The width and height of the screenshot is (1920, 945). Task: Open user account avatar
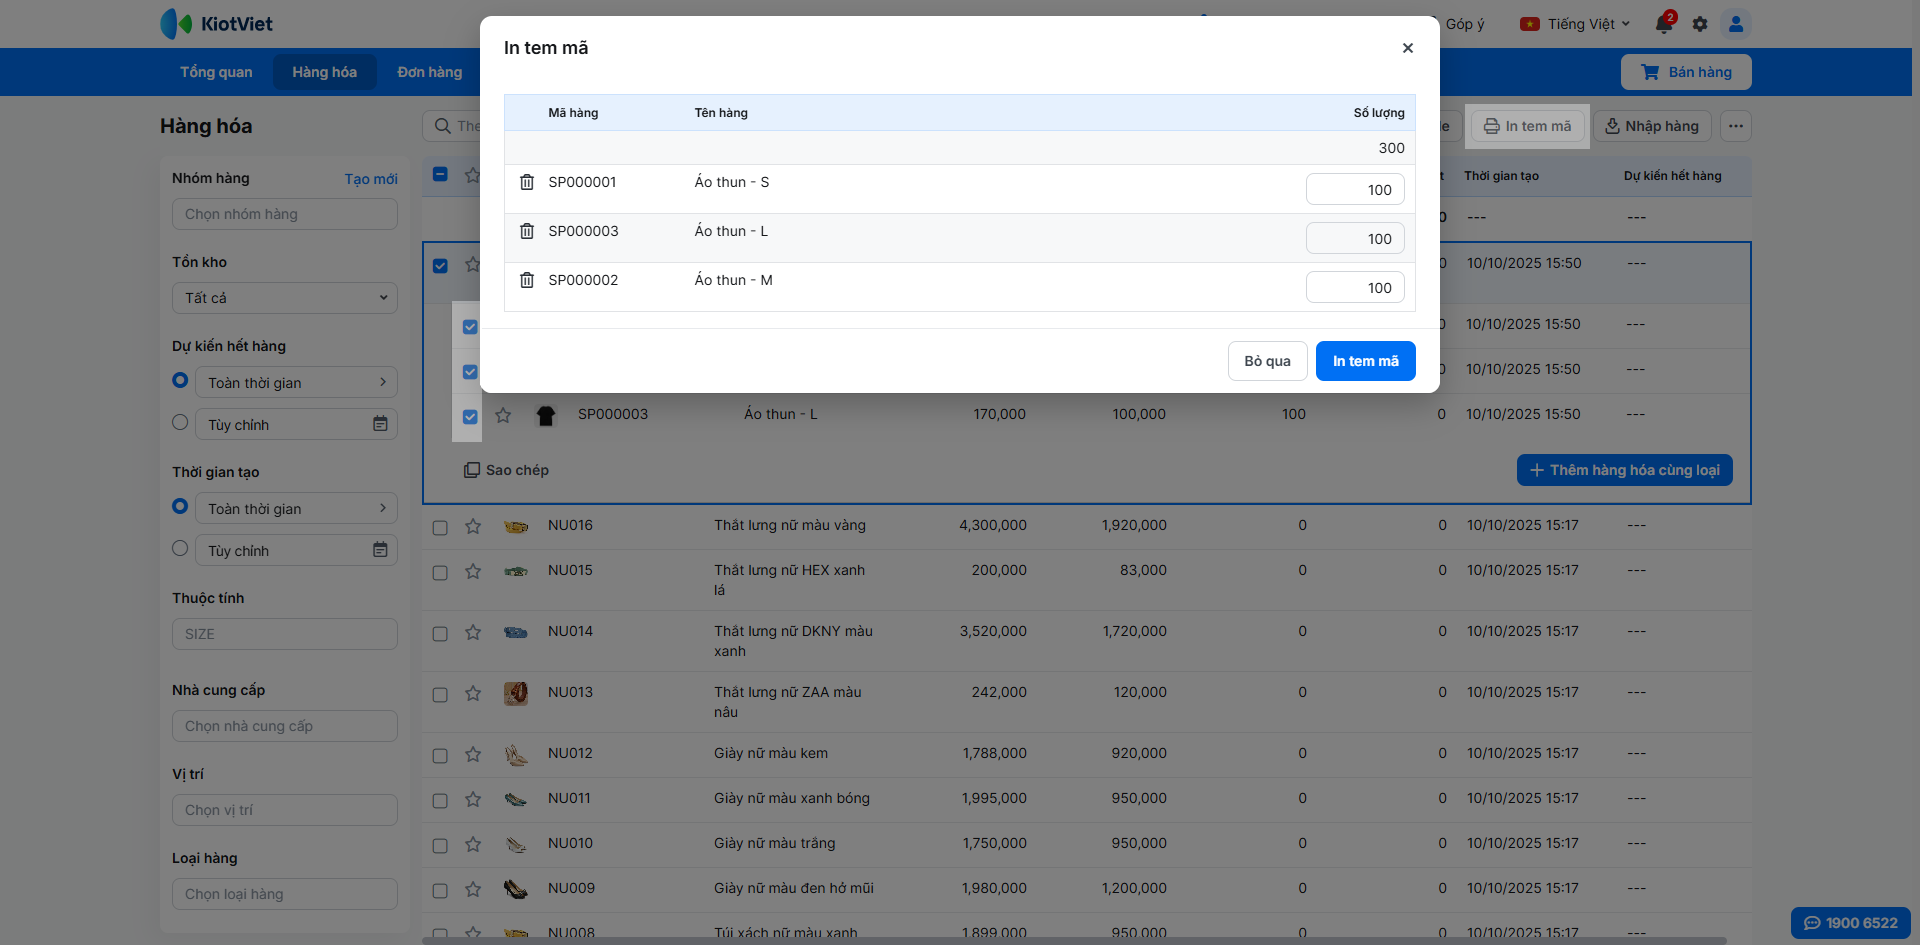pos(1736,24)
